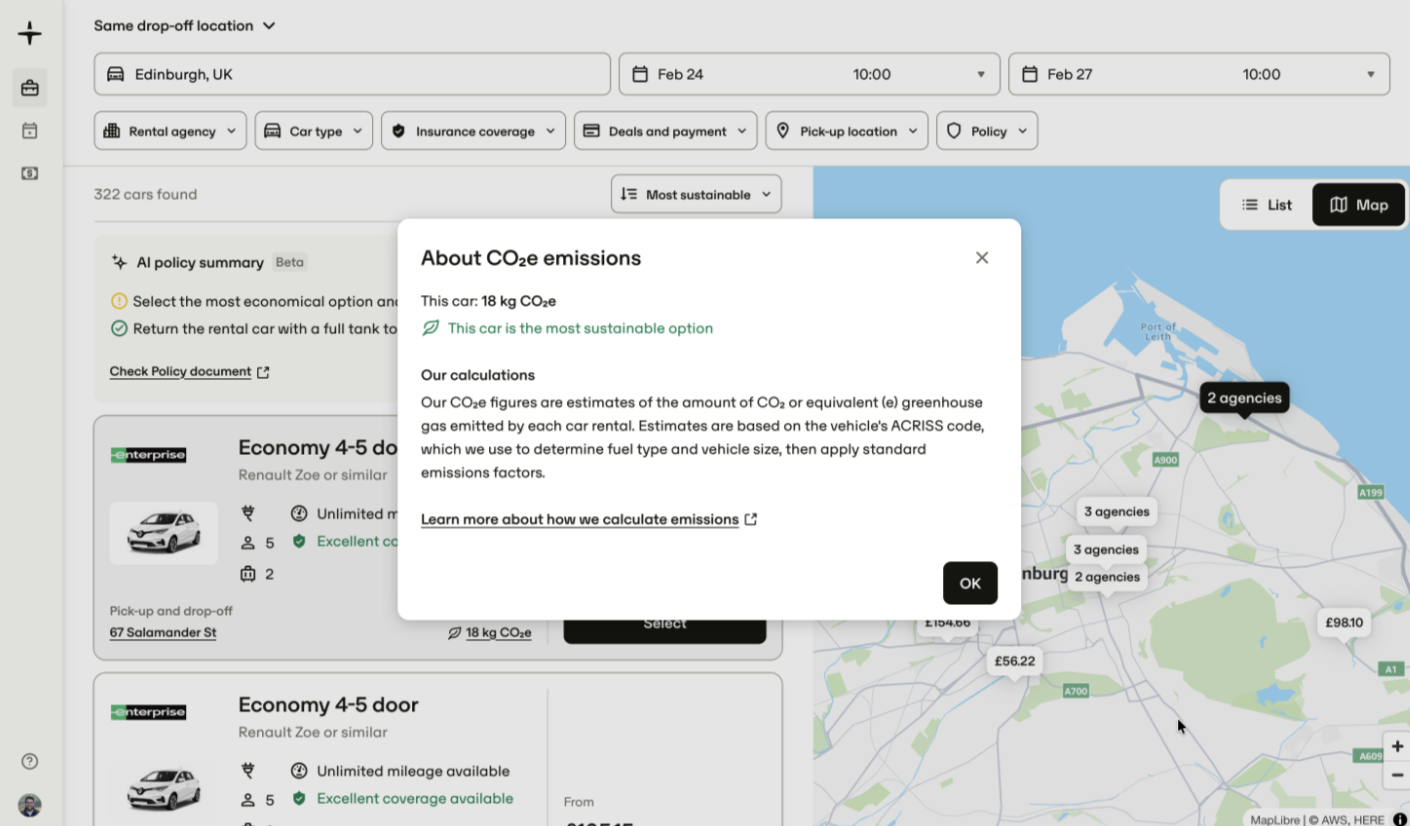This screenshot has height=826, width=1410.
Task: Click the first card's electric plug icon
Action: click(248, 514)
